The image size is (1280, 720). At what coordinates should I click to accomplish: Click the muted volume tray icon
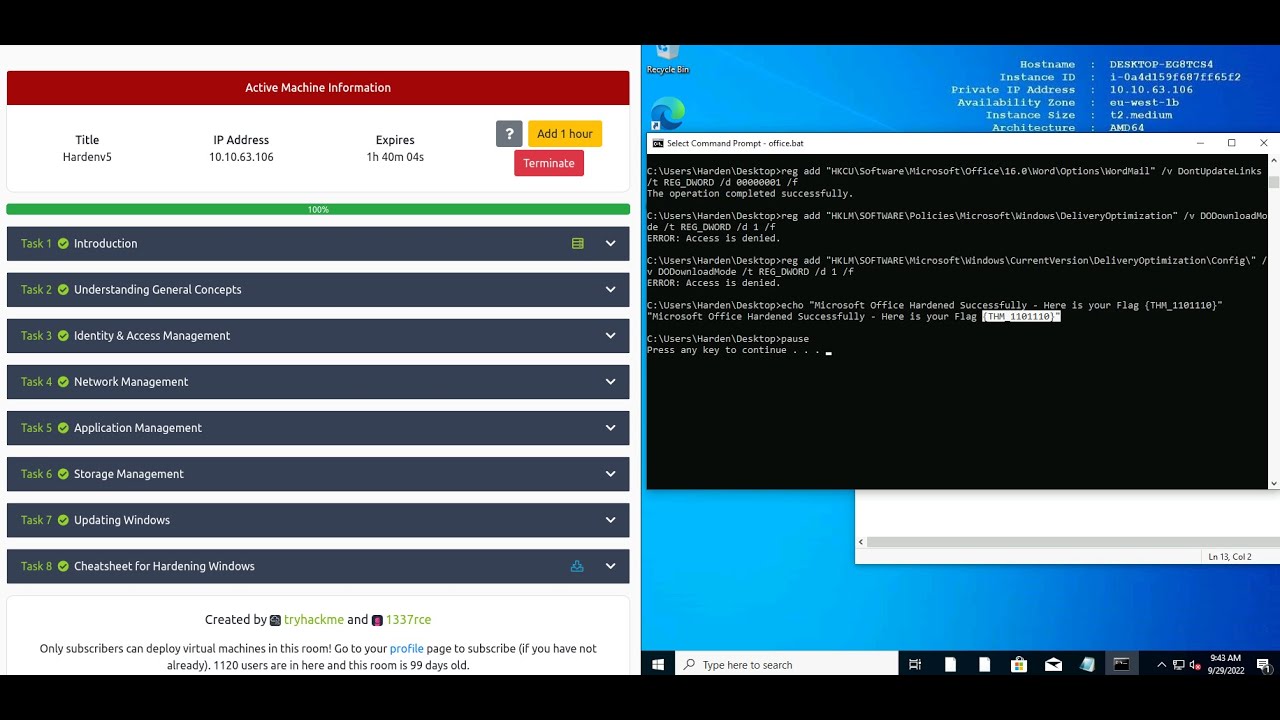pyautogui.click(x=1194, y=664)
